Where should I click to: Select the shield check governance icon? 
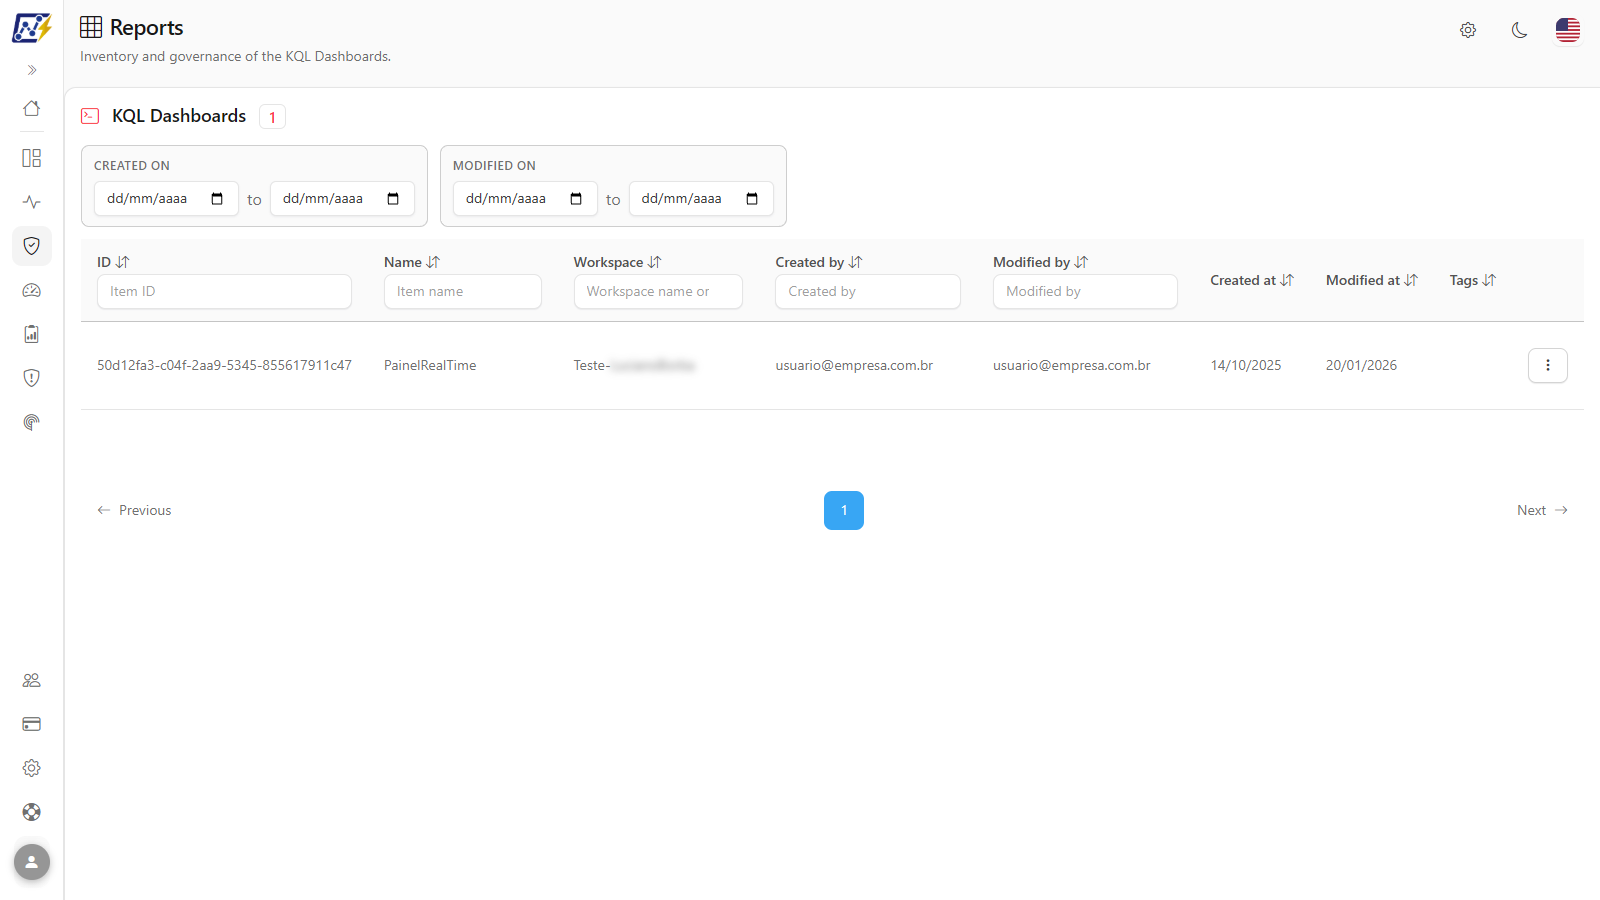(x=32, y=246)
